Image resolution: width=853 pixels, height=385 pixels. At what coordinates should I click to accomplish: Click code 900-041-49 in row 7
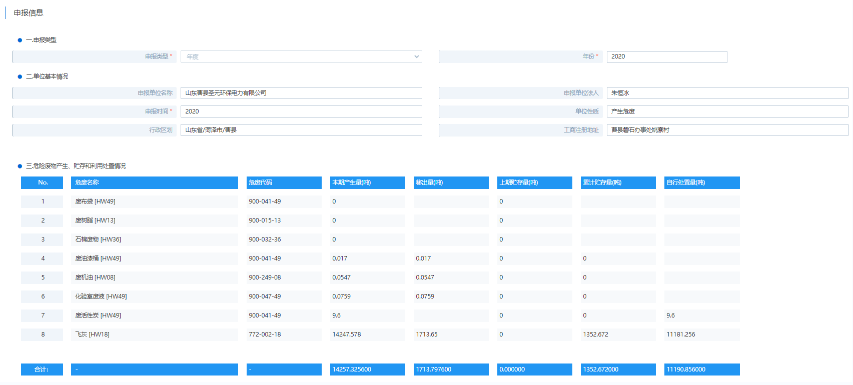(x=283, y=315)
